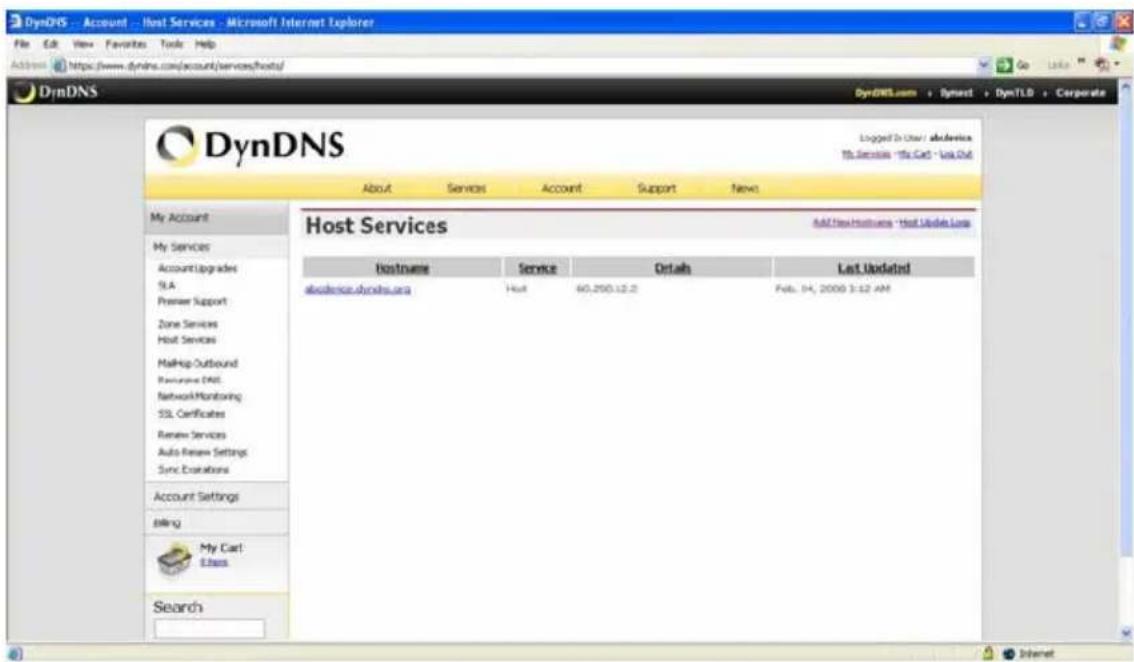
Task: Open the Favorites menu
Action: [x=126, y=44]
